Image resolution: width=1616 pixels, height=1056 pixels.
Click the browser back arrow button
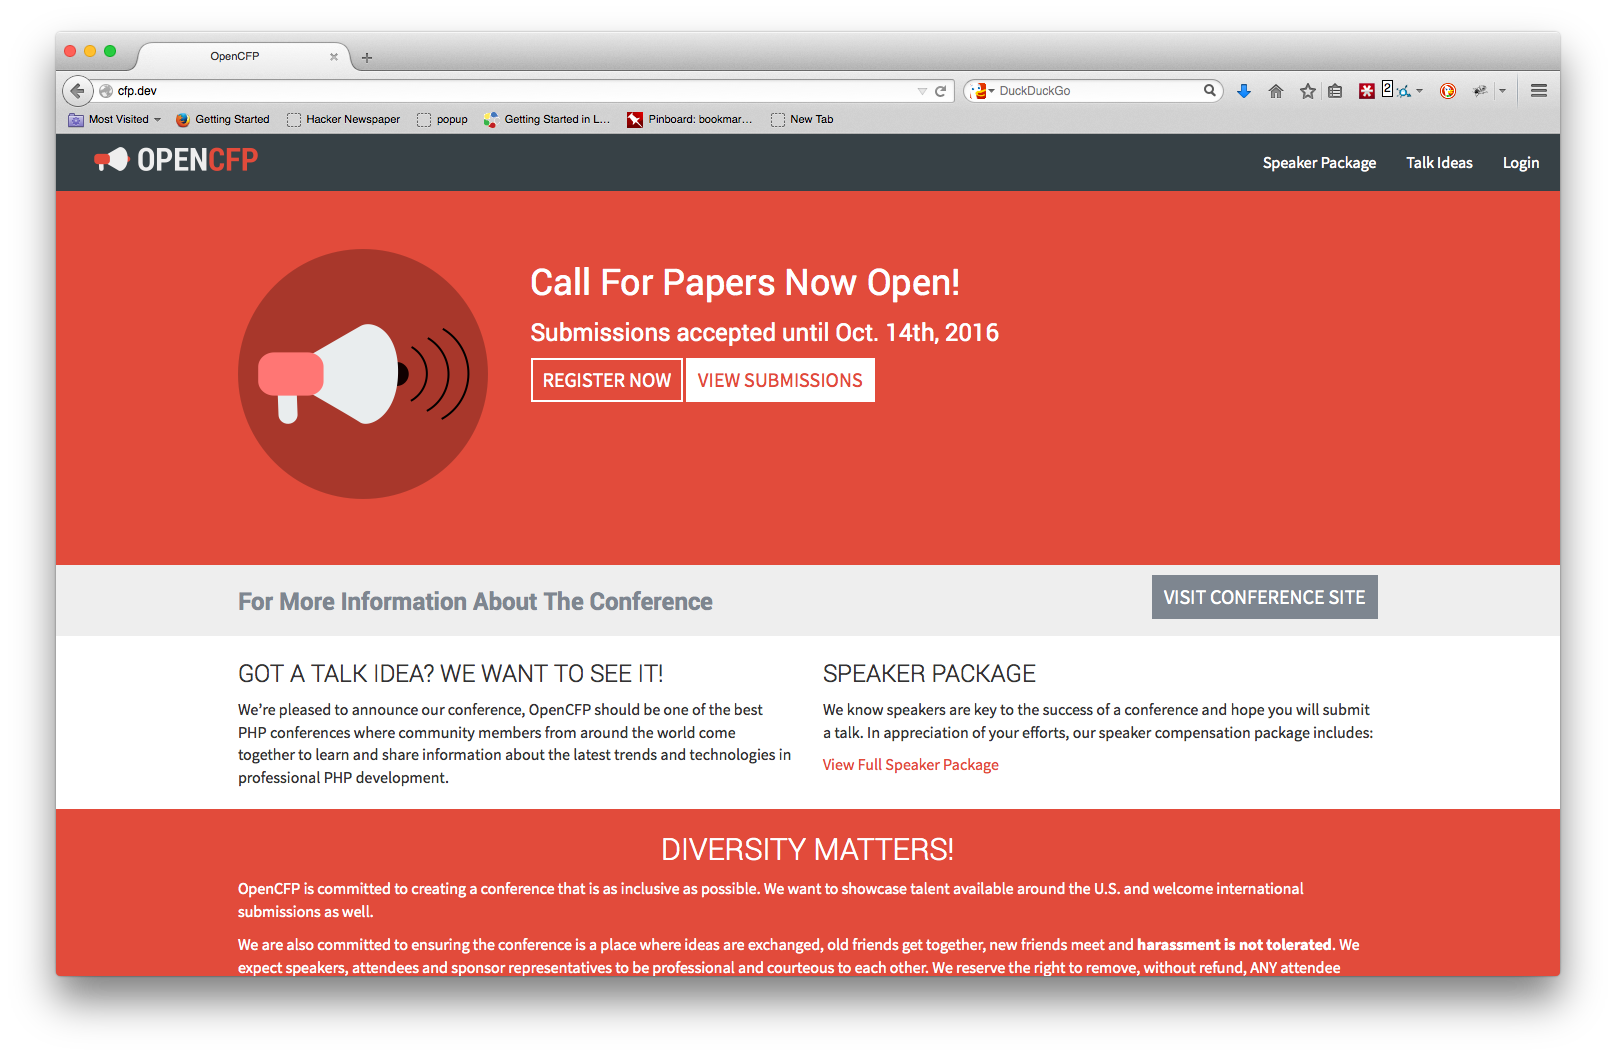tap(77, 91)
